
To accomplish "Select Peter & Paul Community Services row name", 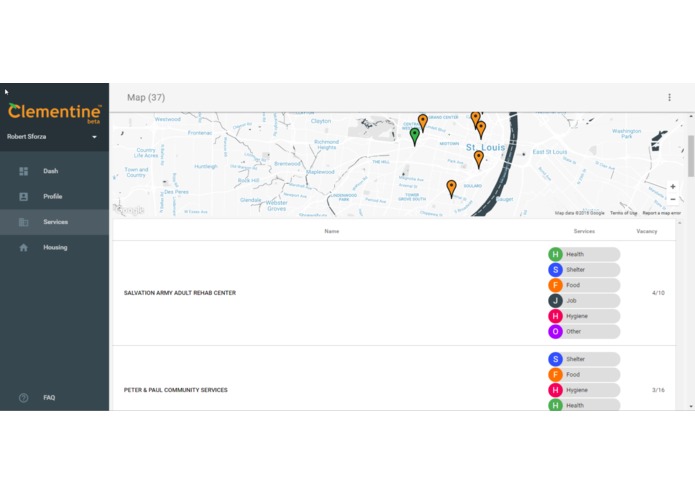I will coord(176,390).
